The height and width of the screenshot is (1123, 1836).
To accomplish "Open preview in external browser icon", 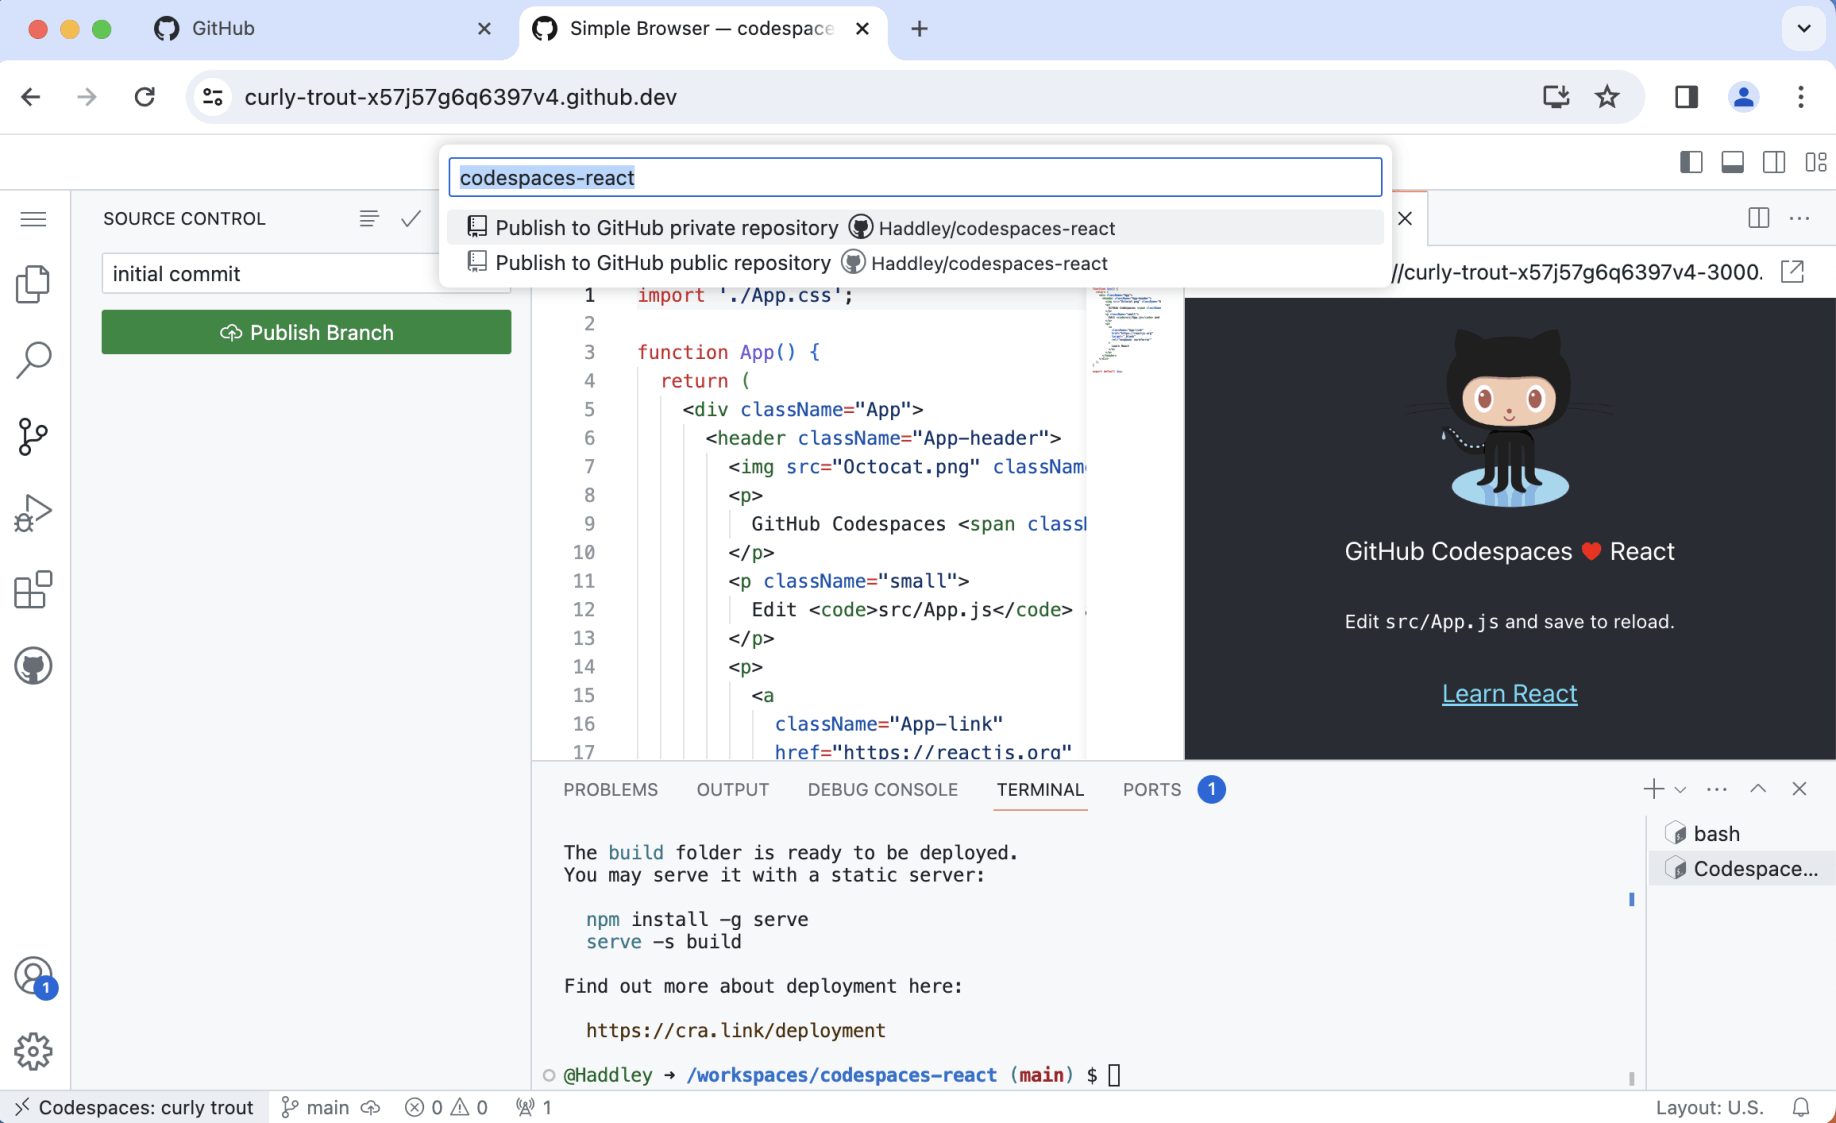I will 1792,272.
